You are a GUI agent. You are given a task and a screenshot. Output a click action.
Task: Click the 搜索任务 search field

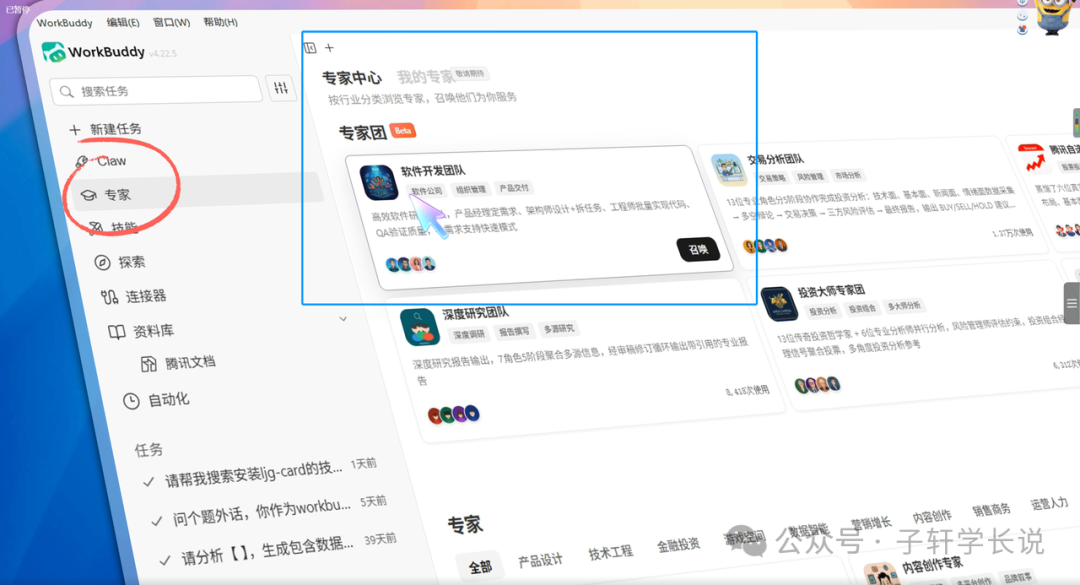tap(156, 91)
